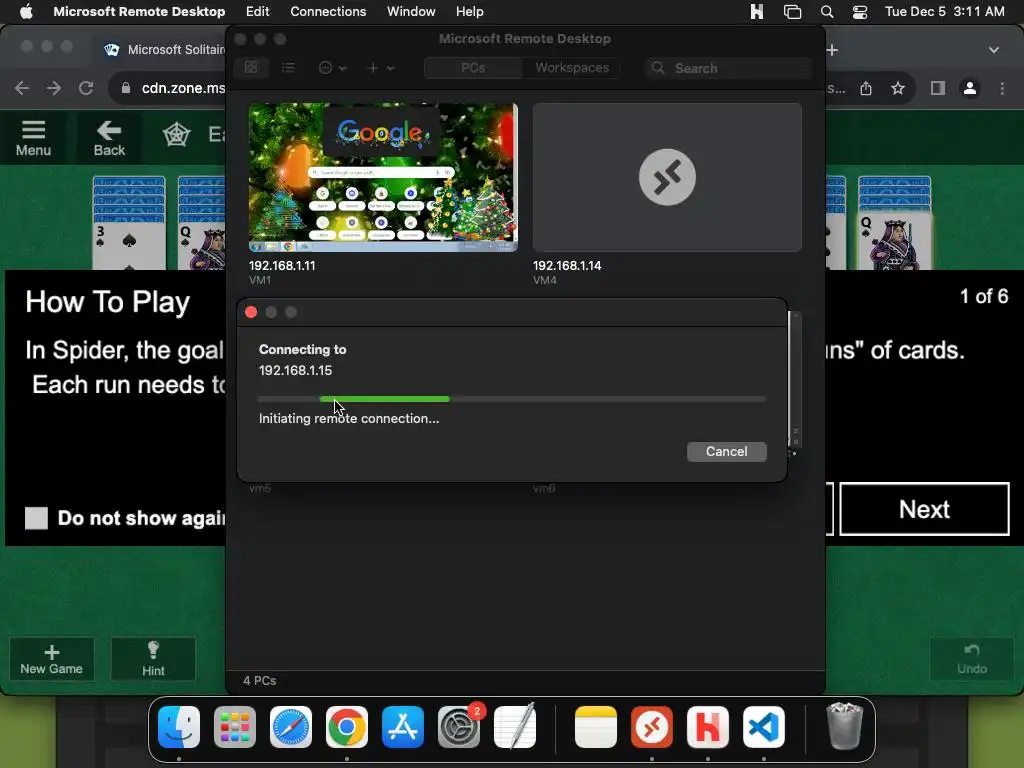Open the Connections menu

click(x=328, y=11)
